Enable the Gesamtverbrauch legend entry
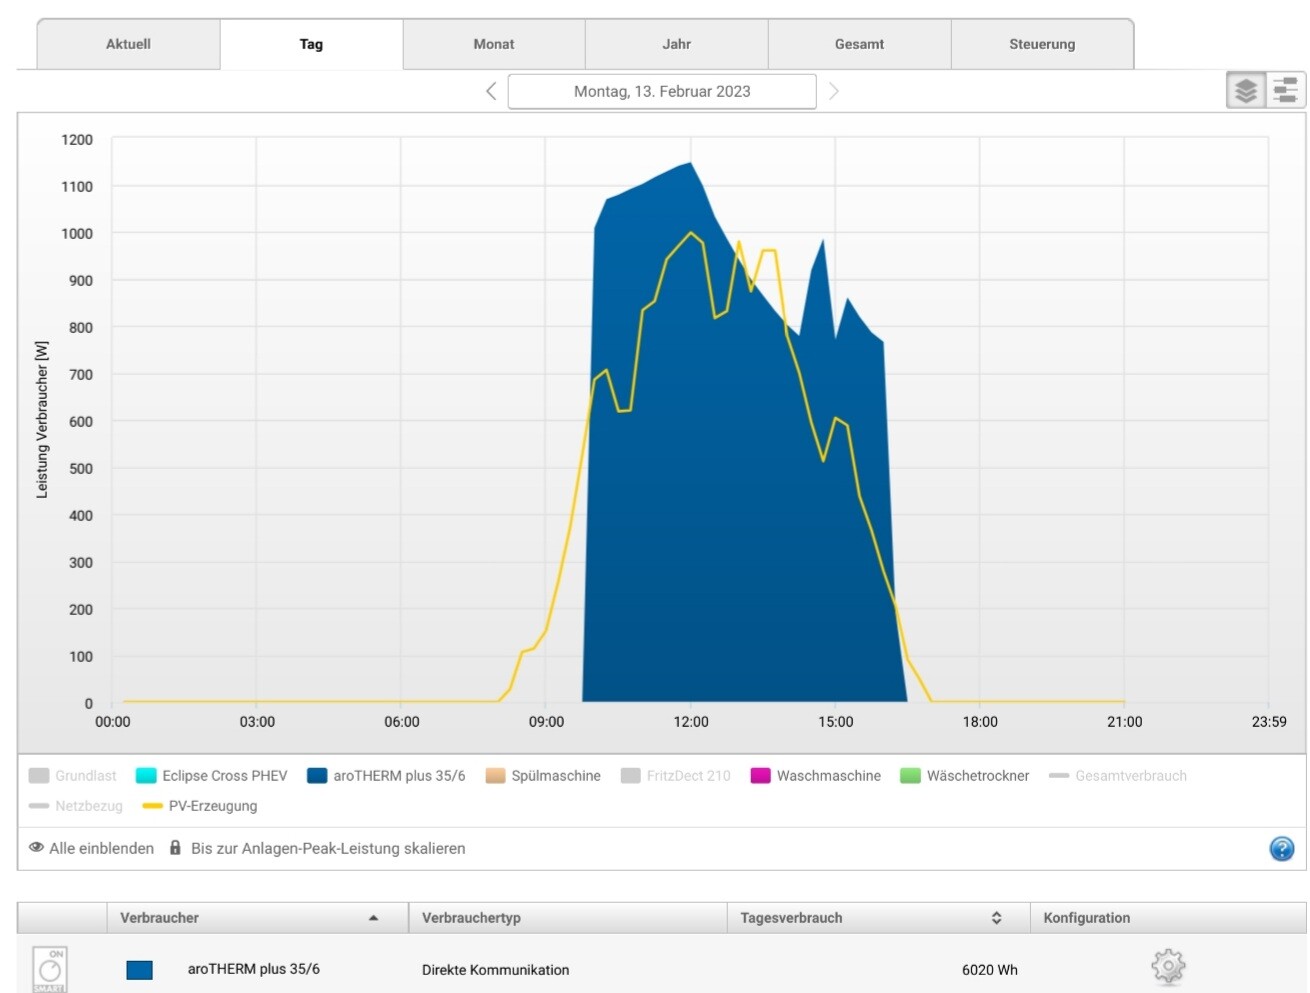 click(x=1118, y=776)
